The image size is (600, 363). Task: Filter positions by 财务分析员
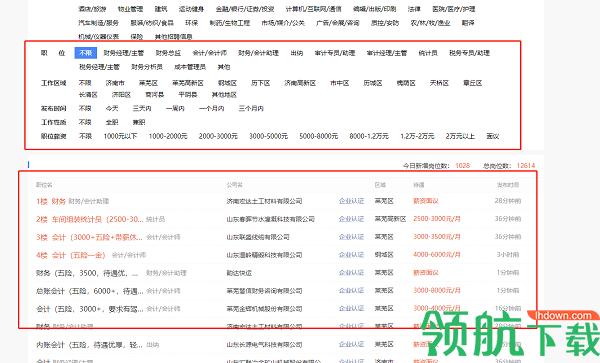click(x=147, y=67)
